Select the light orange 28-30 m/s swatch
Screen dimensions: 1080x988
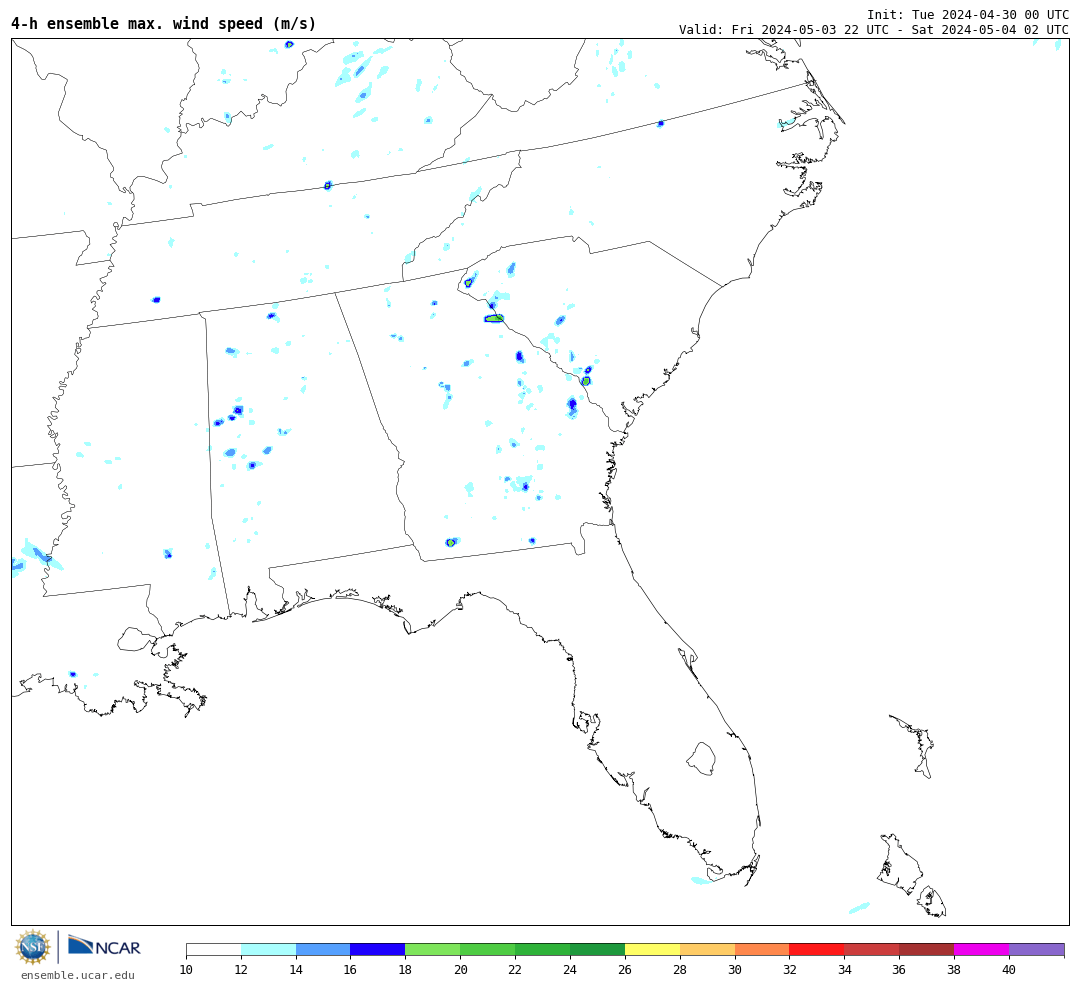(707, 950)
